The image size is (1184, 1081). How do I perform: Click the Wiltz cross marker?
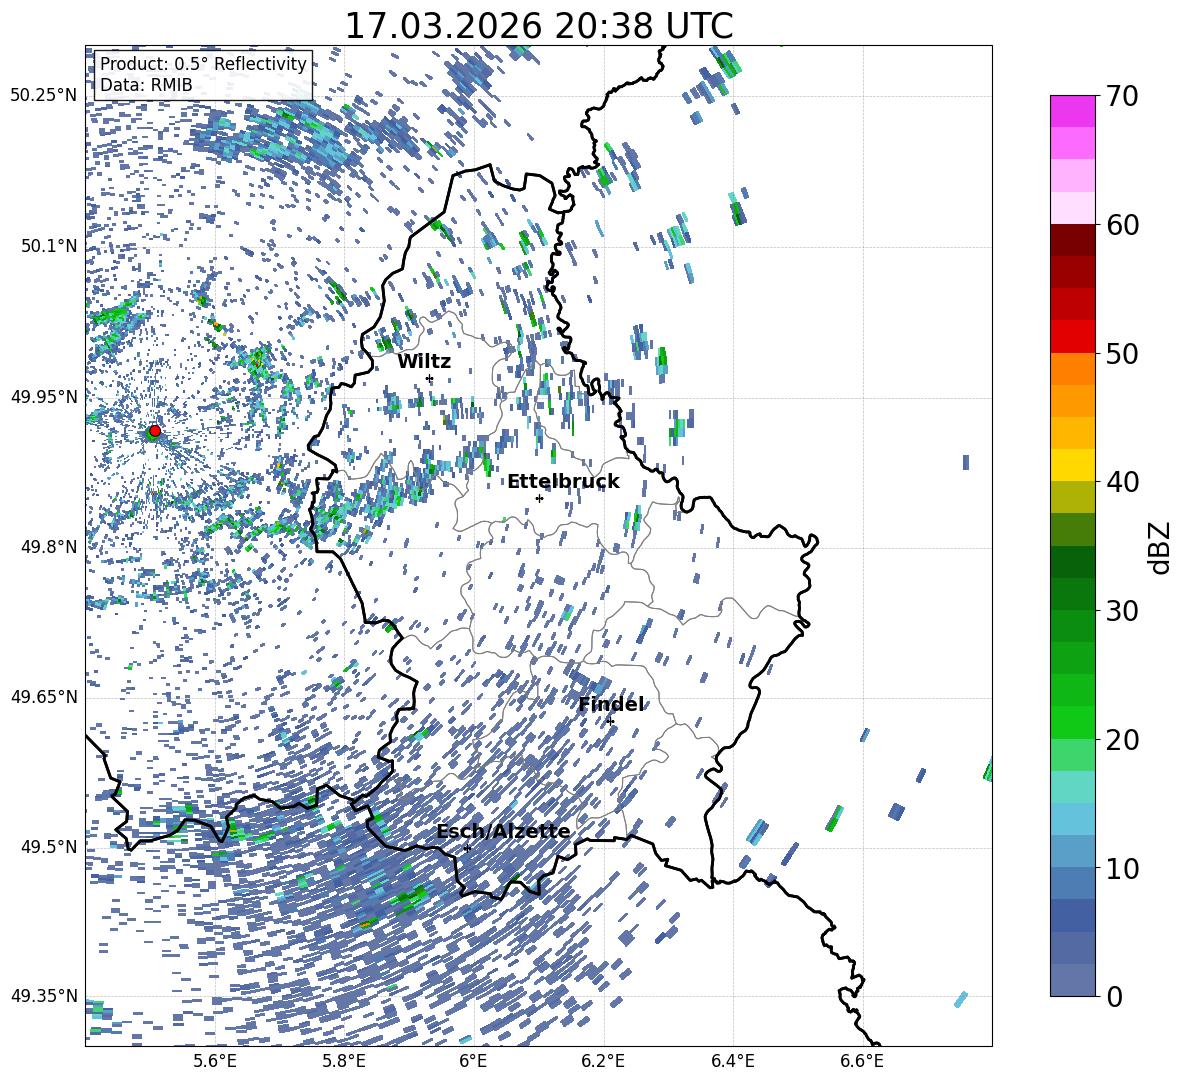pyautogui.click(x=430, y=378)
